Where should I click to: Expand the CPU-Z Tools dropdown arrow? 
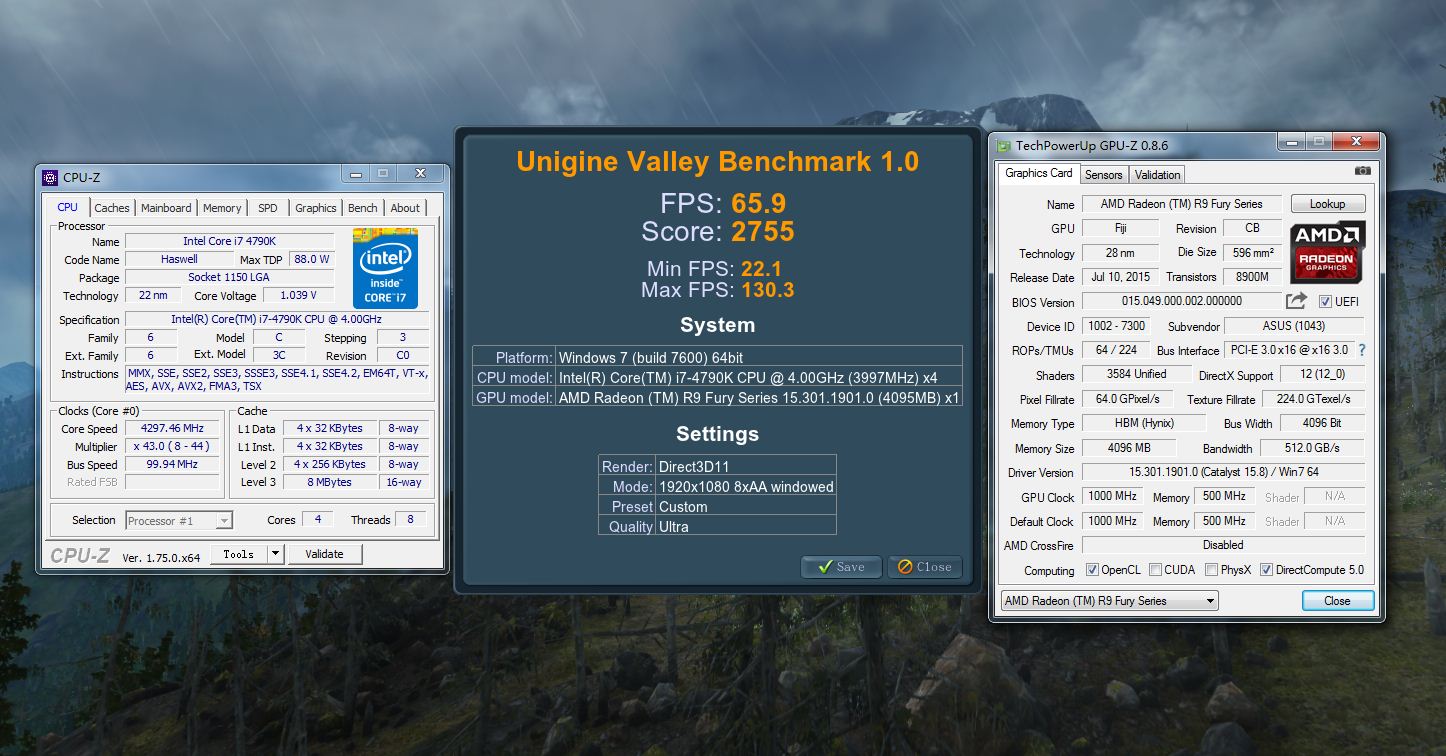click(x=276, y=554)
